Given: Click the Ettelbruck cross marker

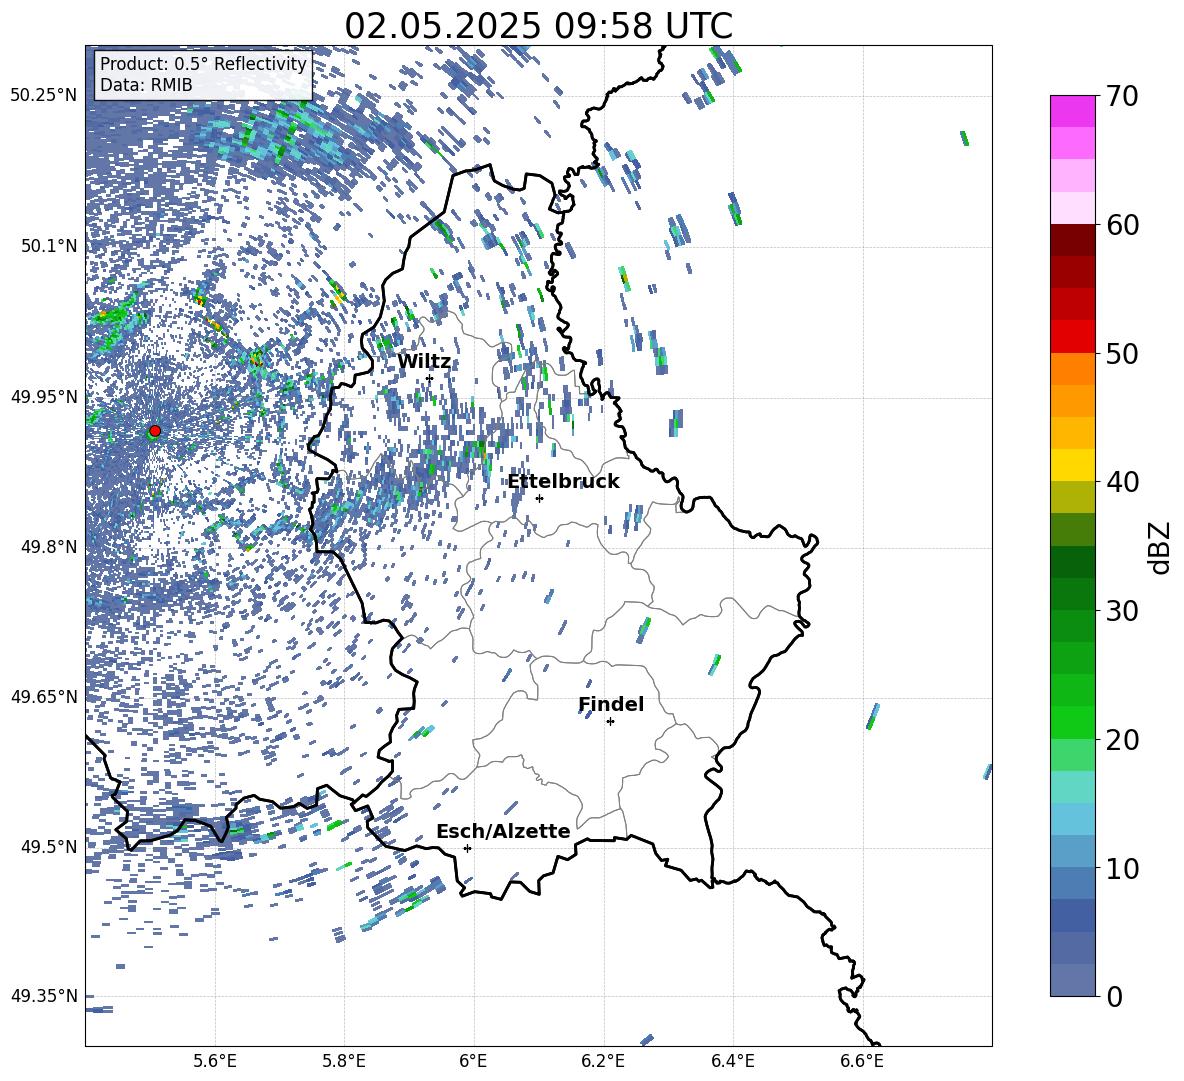Looking at the screenshot, I should pyautogui.click(x=539, y=498).
